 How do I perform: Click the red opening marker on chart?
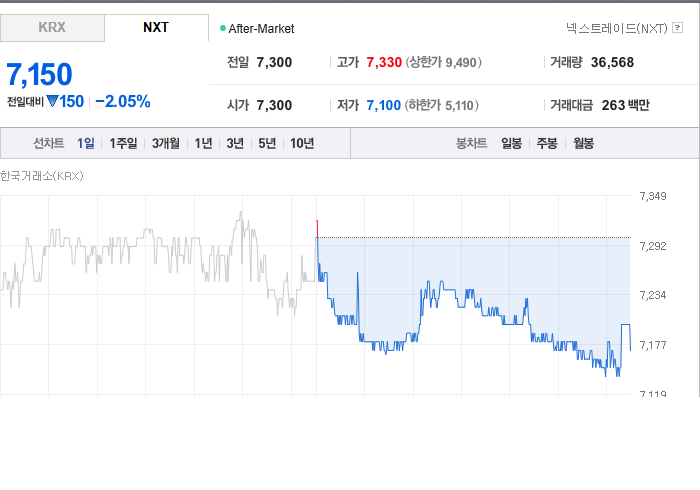(x=317, y=228)
